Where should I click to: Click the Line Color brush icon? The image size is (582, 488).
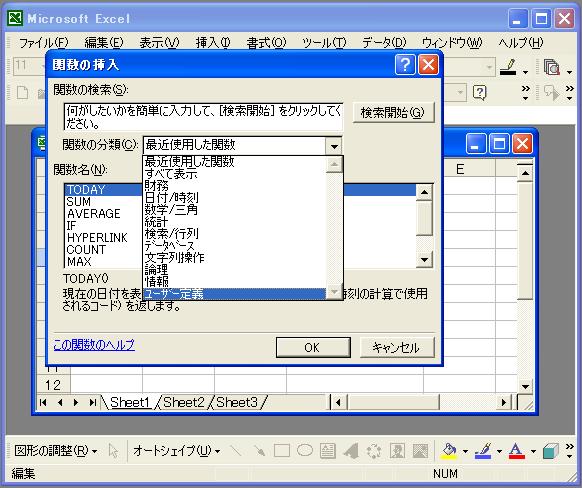[483, 451]
